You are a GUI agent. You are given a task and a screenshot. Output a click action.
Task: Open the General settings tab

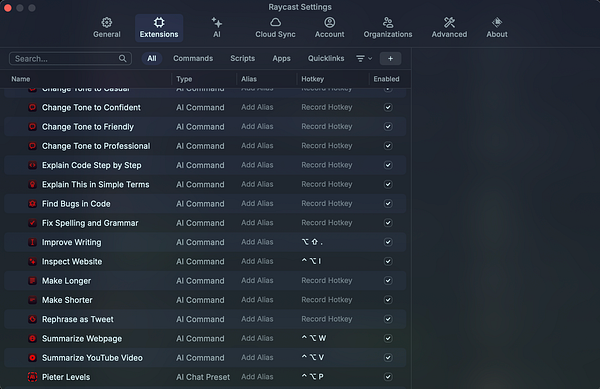click(x=106, y=28)
